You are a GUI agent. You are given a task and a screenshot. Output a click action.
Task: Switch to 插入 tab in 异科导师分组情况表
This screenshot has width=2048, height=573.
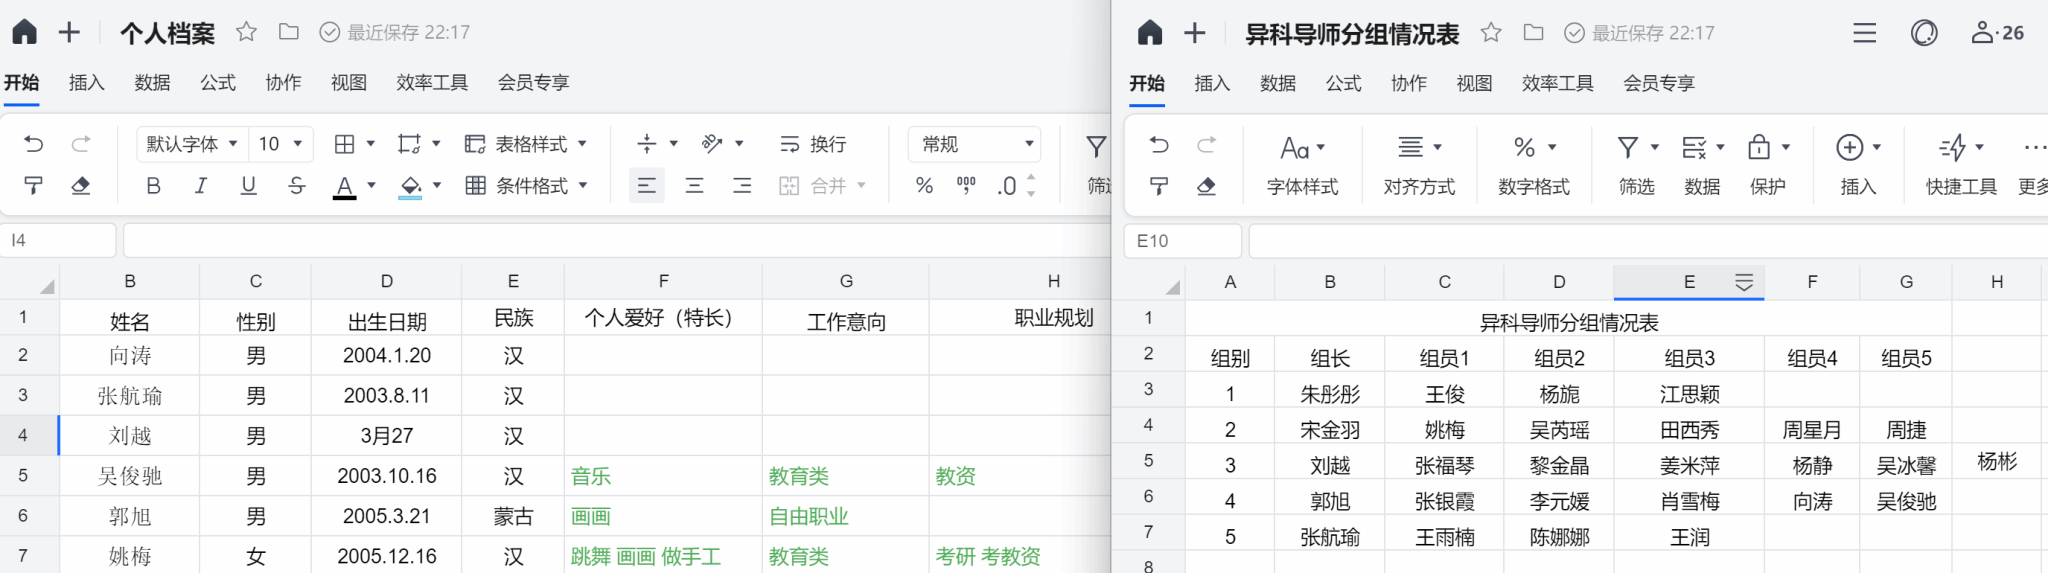click(1212, 83)
